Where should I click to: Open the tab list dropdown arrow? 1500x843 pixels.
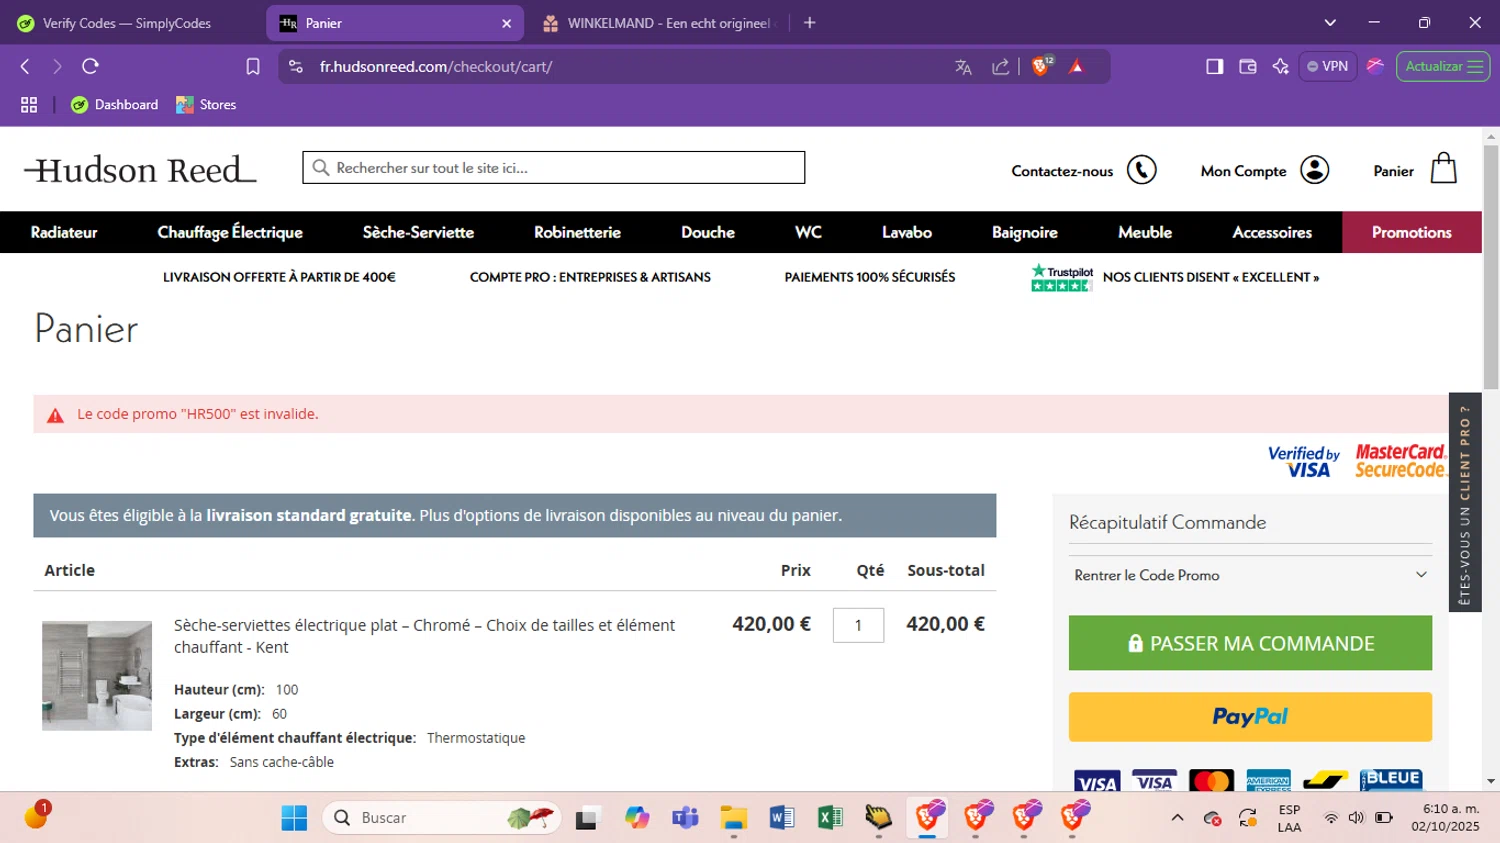coord(1329,23)
